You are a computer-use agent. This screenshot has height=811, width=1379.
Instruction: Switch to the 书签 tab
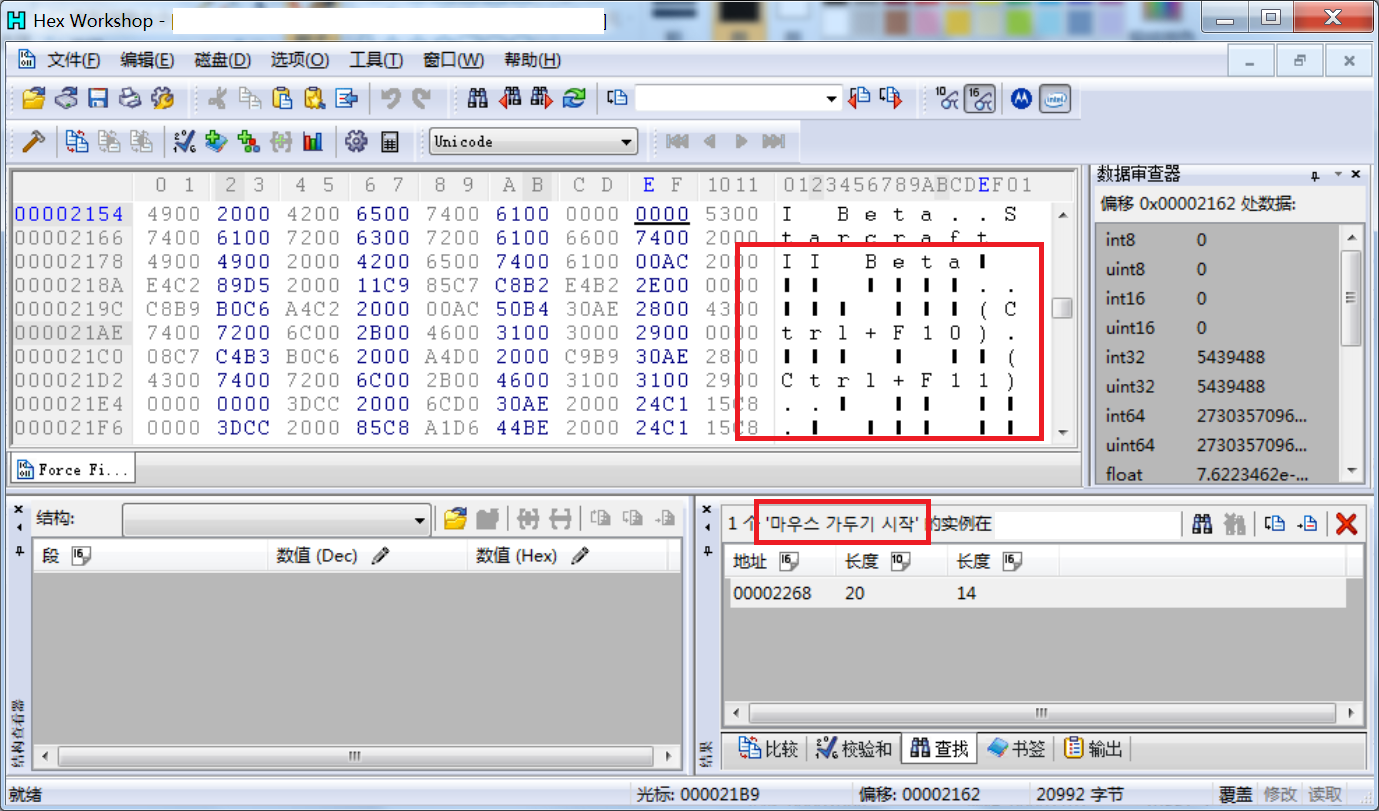[1015, 748]
